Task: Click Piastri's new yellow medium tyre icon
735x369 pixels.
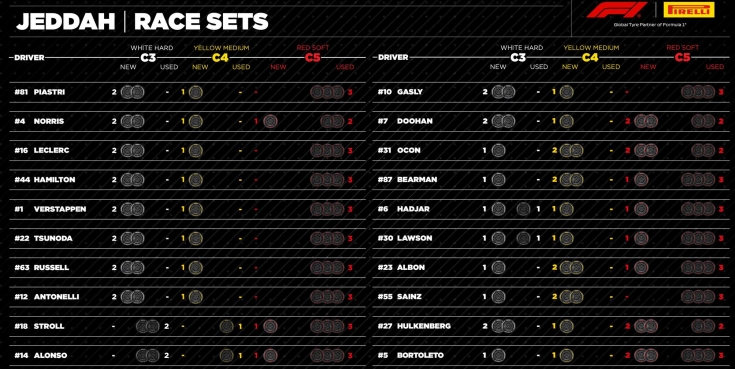Action: point(195,92)
